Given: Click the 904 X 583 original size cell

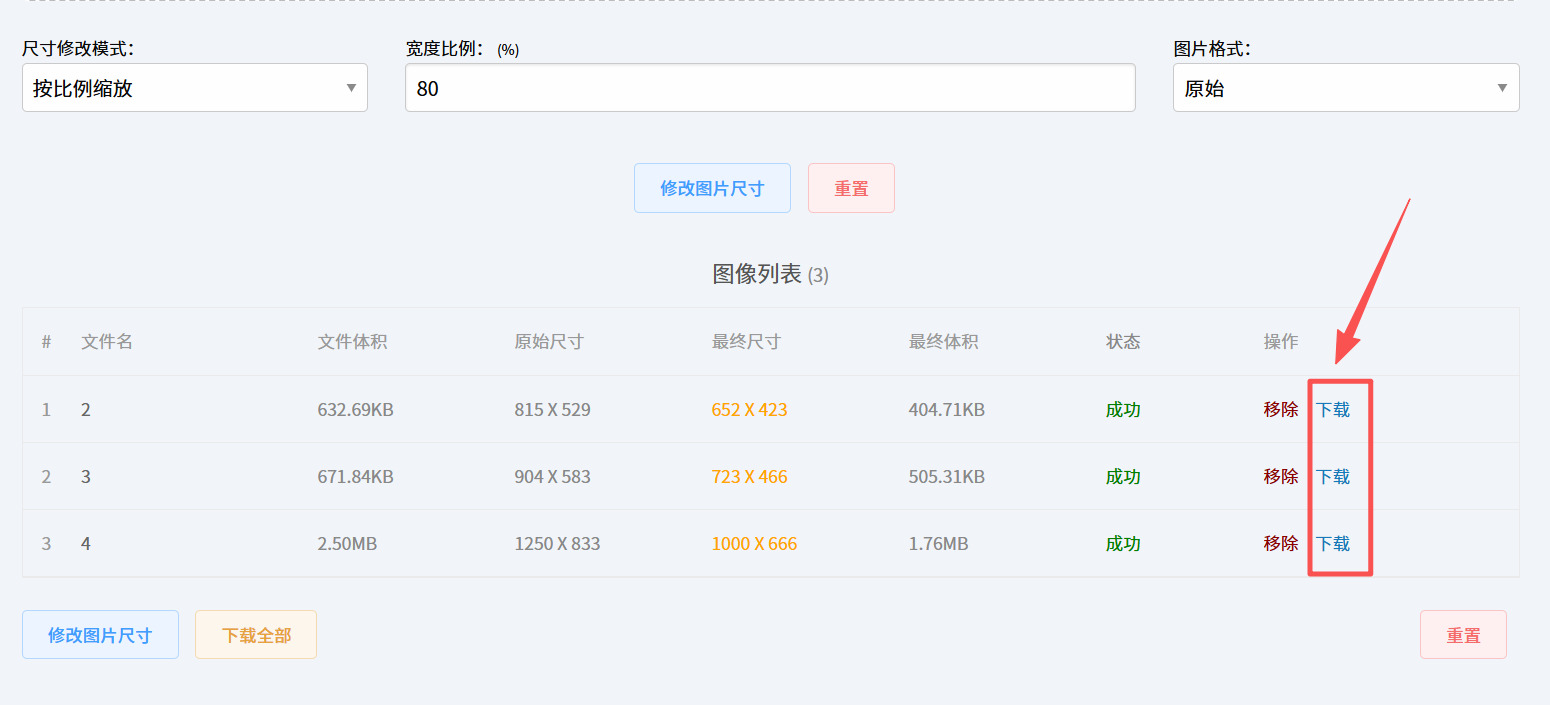Looking at the screenshot, I should pyautogui.click(x=552, y=476).
